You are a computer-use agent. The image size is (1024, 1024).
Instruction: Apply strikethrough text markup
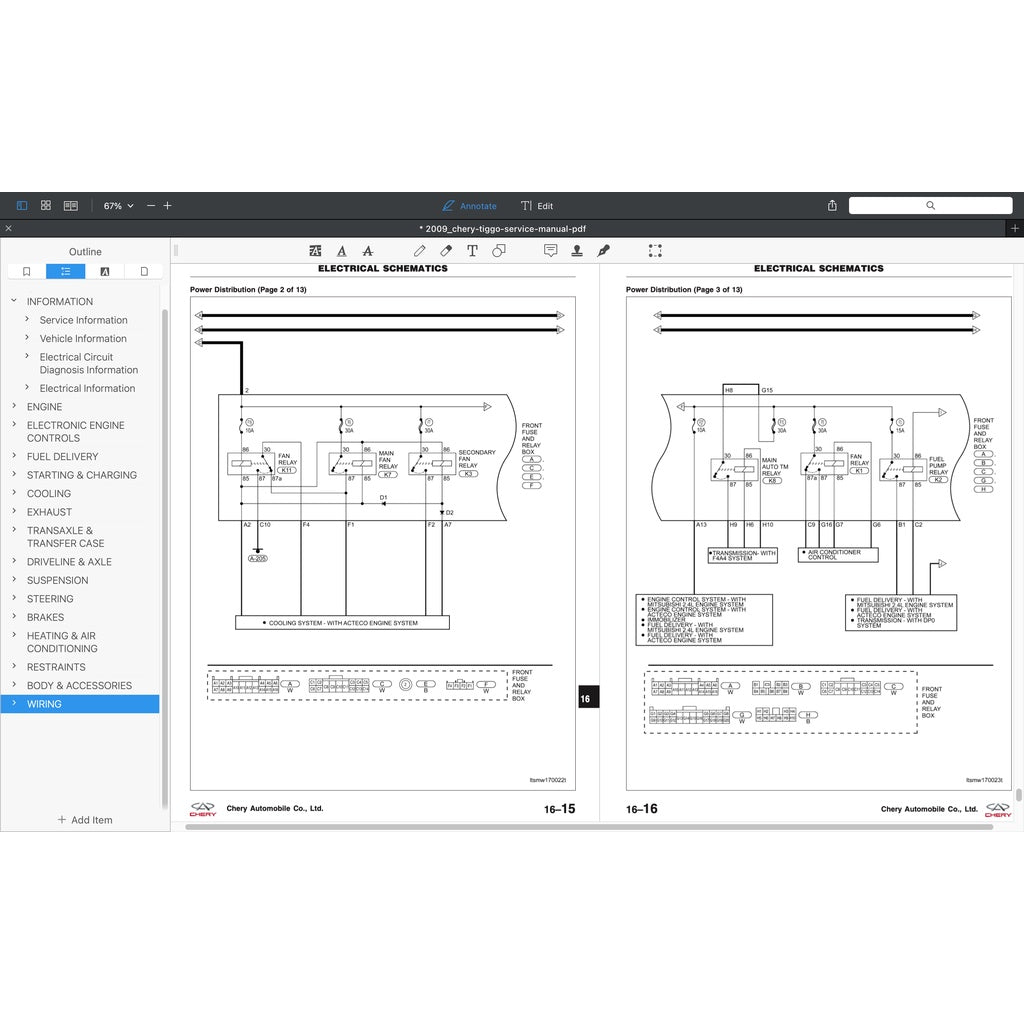coord(367,251)
